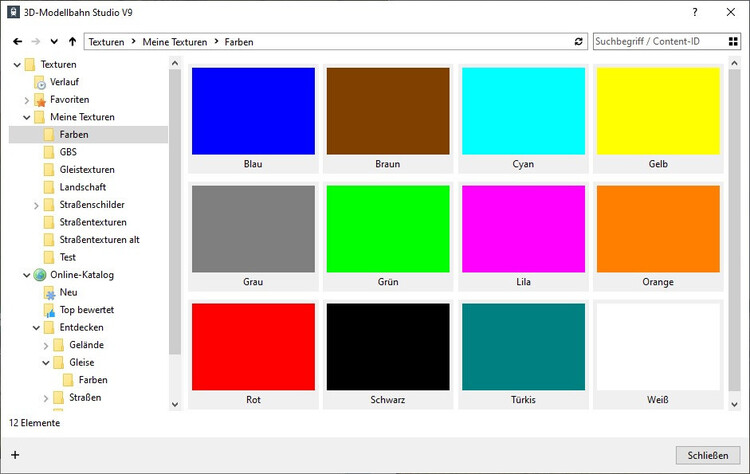Click texture grid scrollbar down arrow
The image size is (750, 474).
pos(734,404)
